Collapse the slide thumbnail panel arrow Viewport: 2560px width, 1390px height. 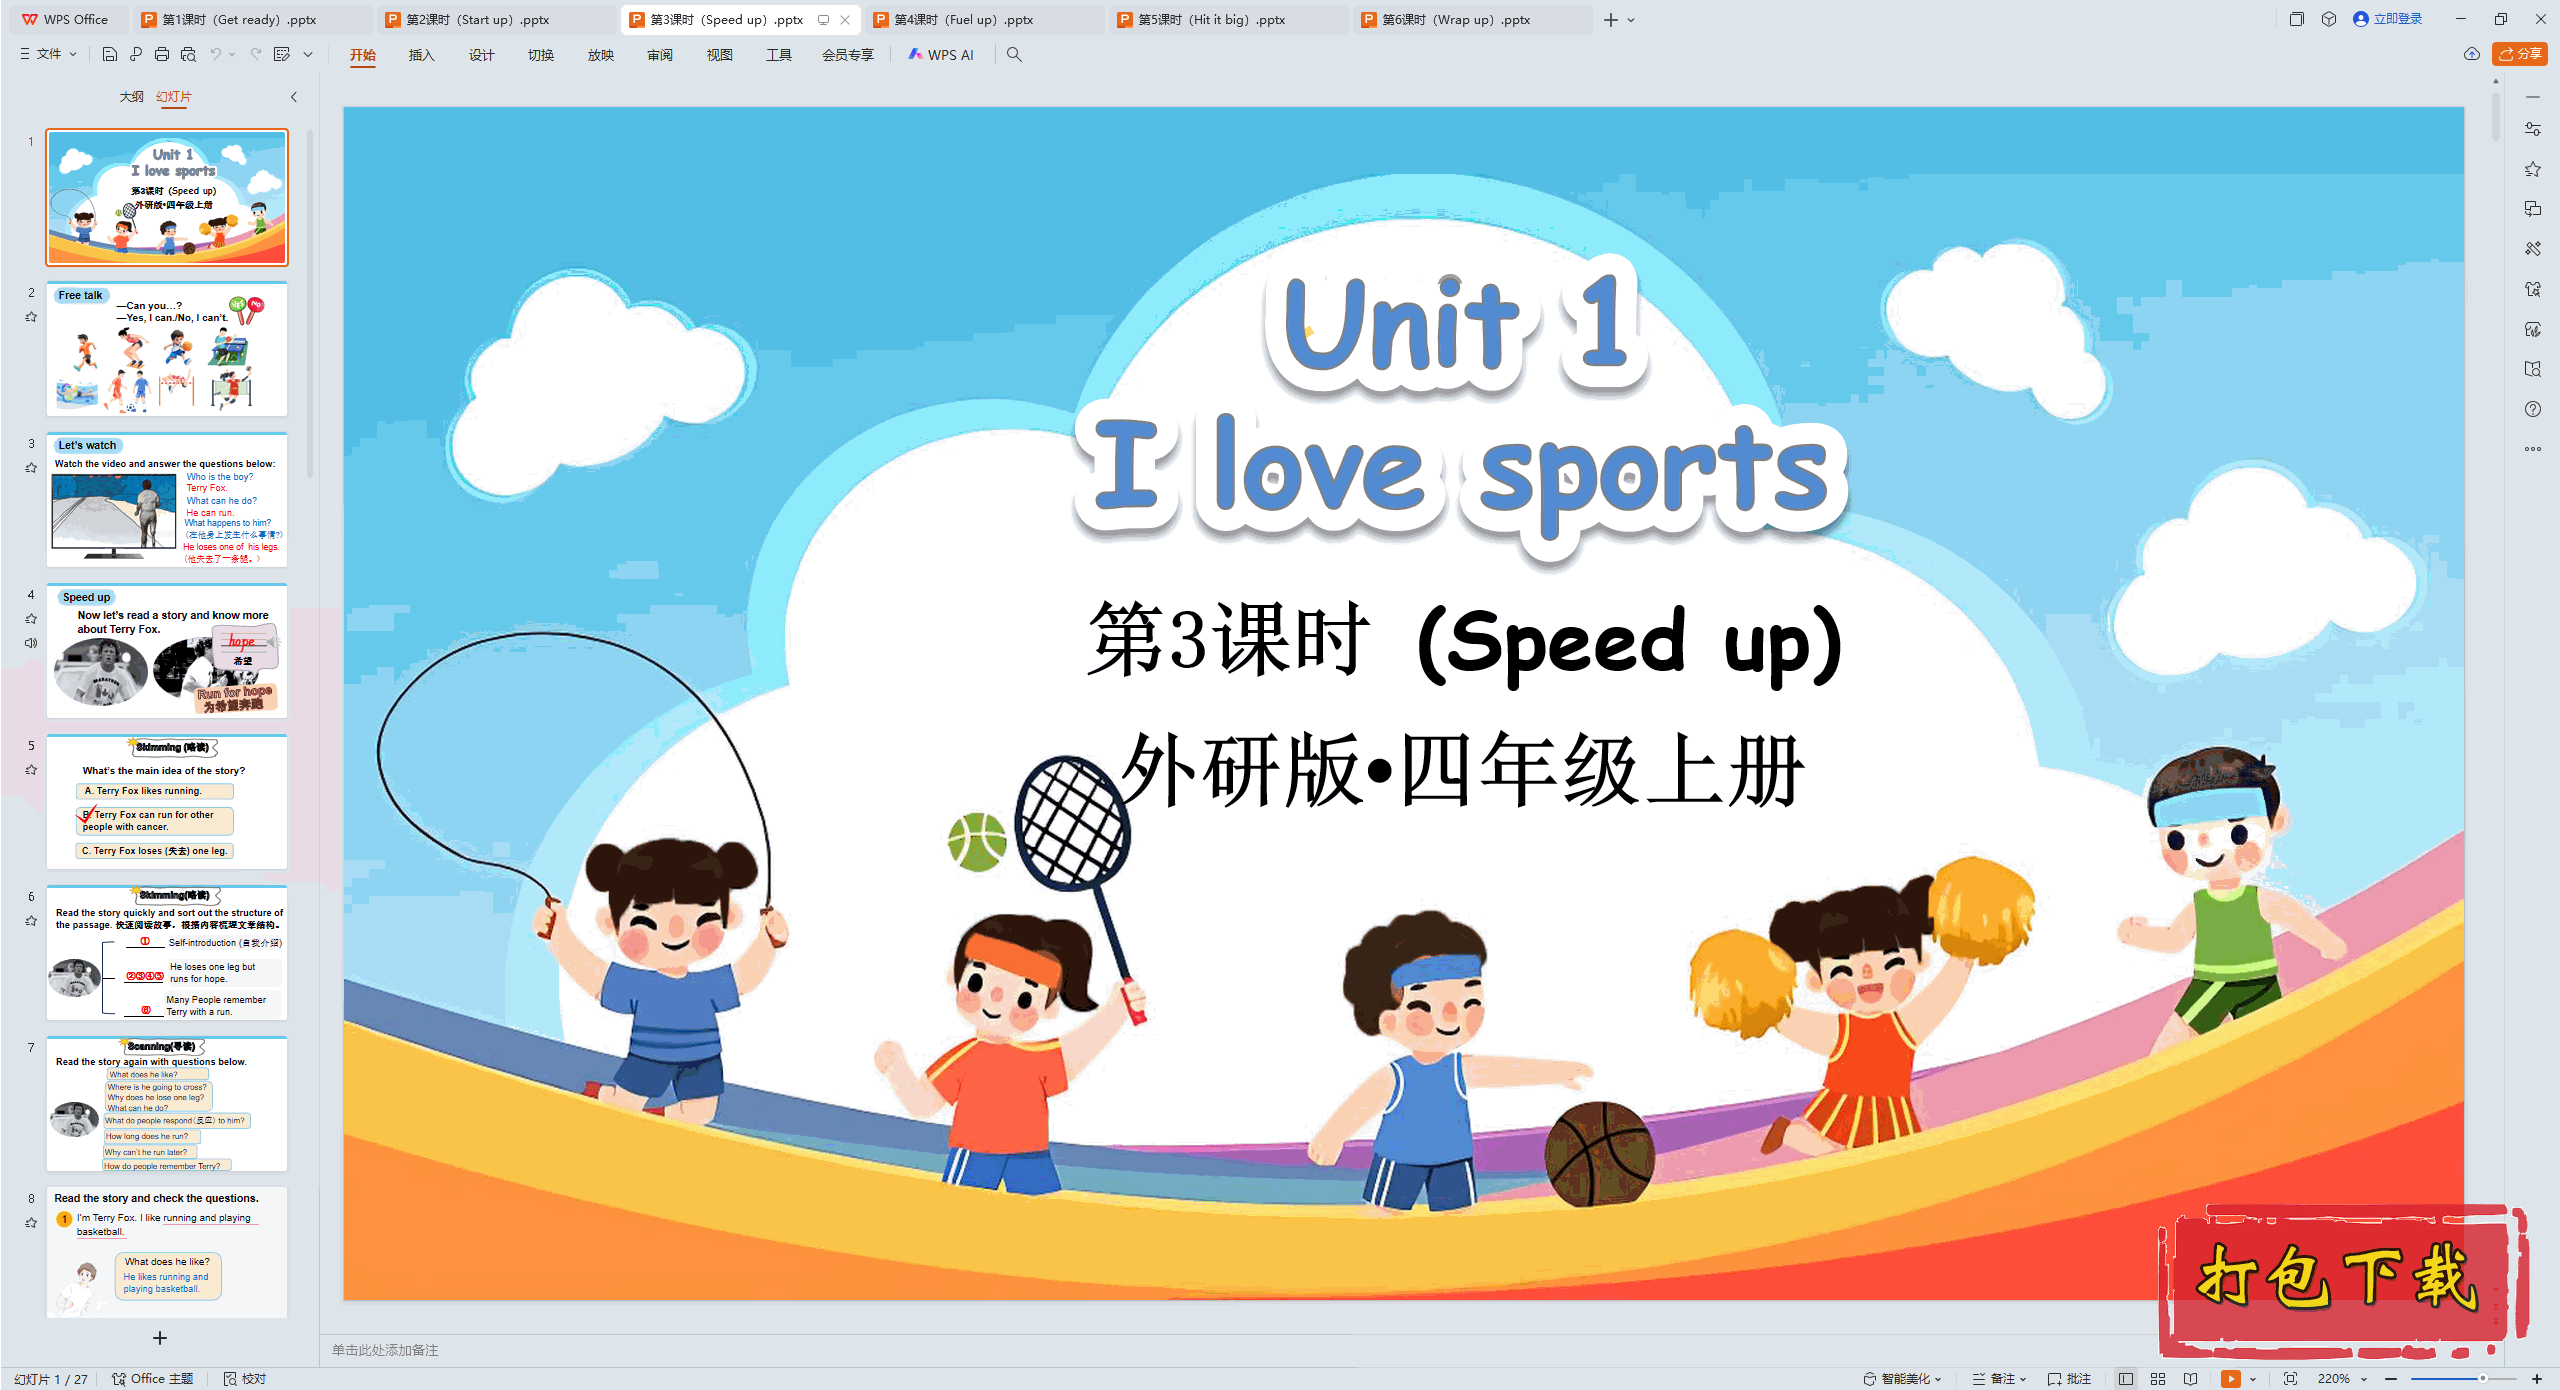coord(294,97)
